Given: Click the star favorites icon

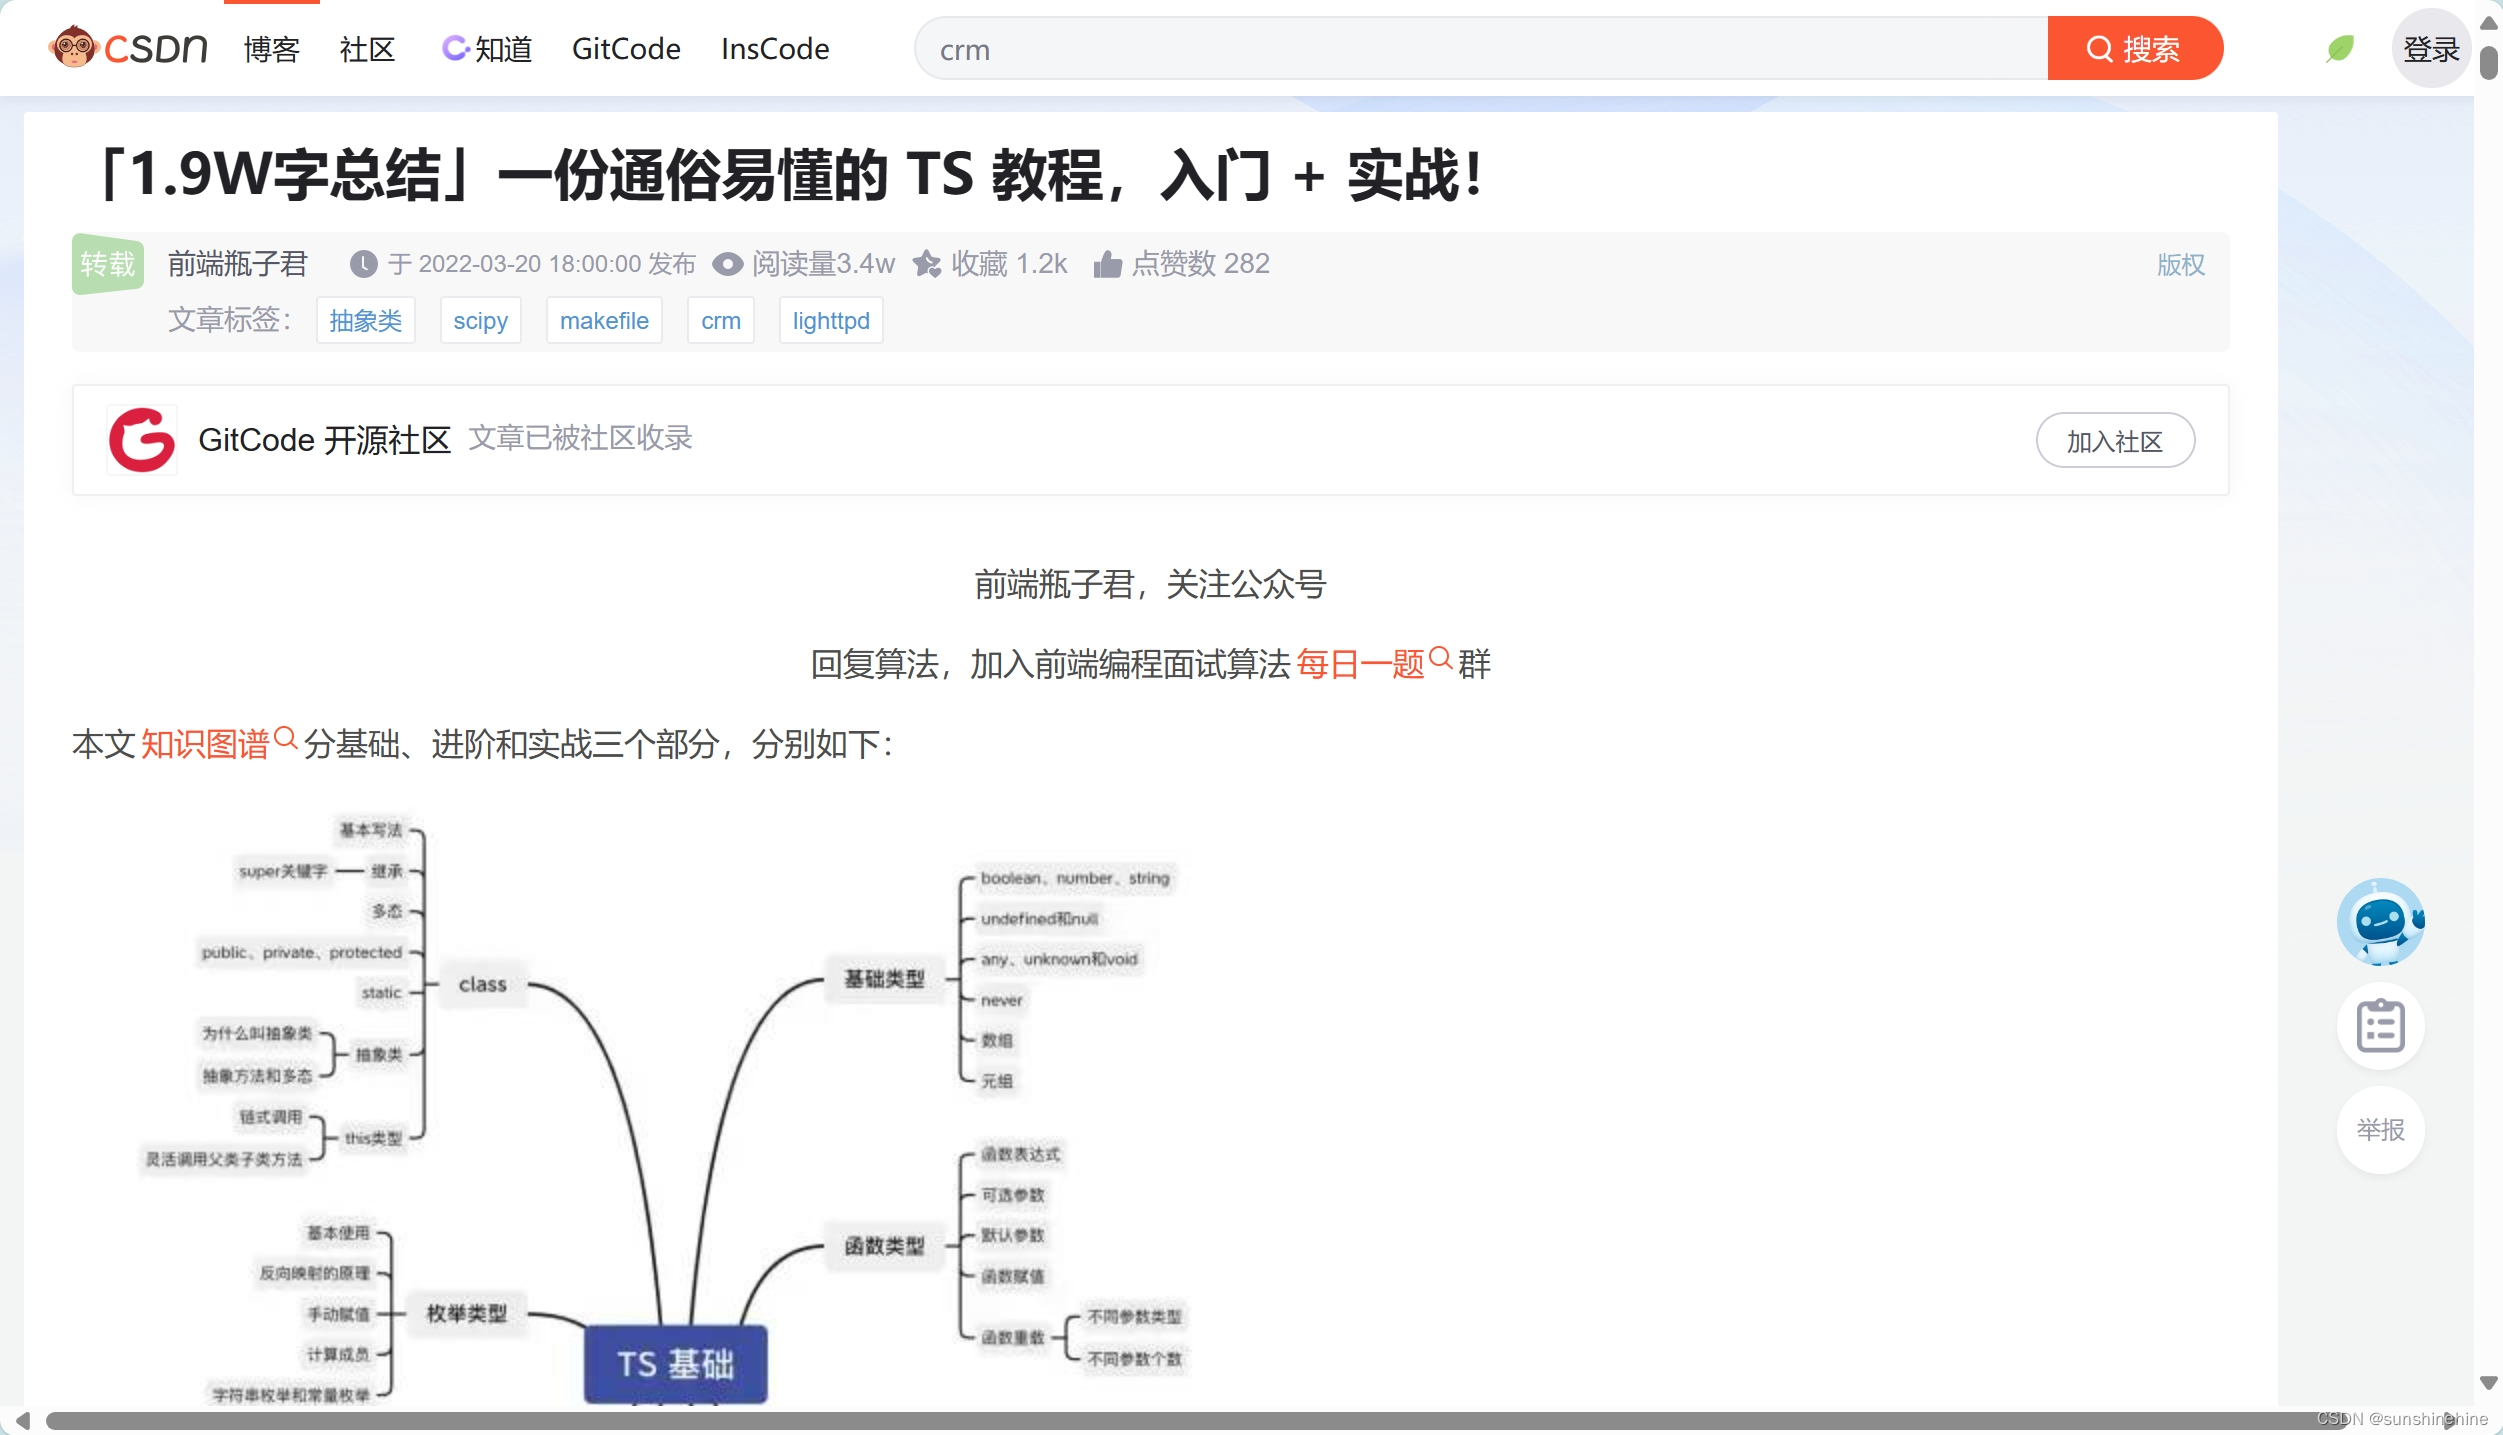Looking at the screenshot, I should [927, 264].
